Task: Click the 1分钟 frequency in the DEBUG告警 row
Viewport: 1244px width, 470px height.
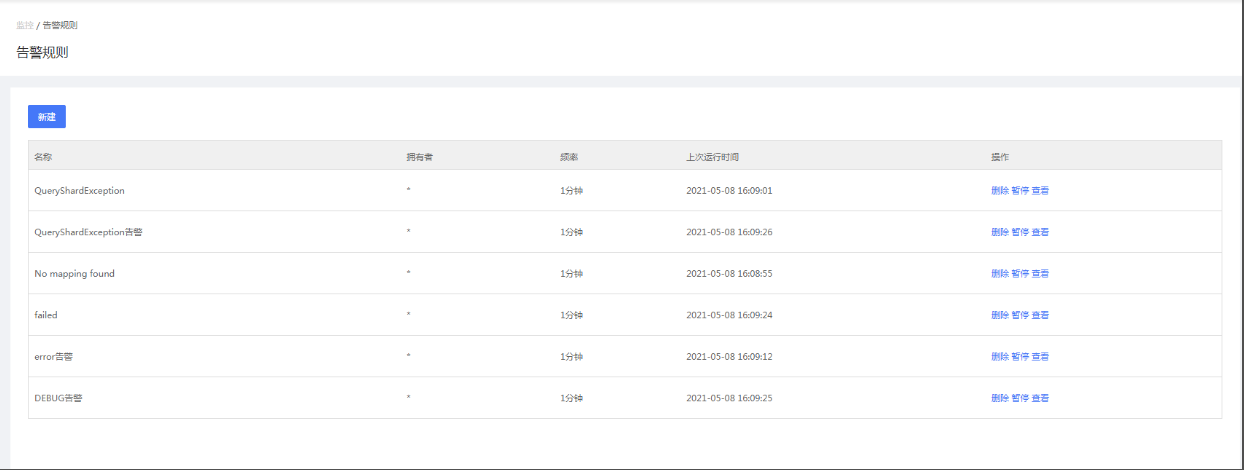Action: [571, 398]
